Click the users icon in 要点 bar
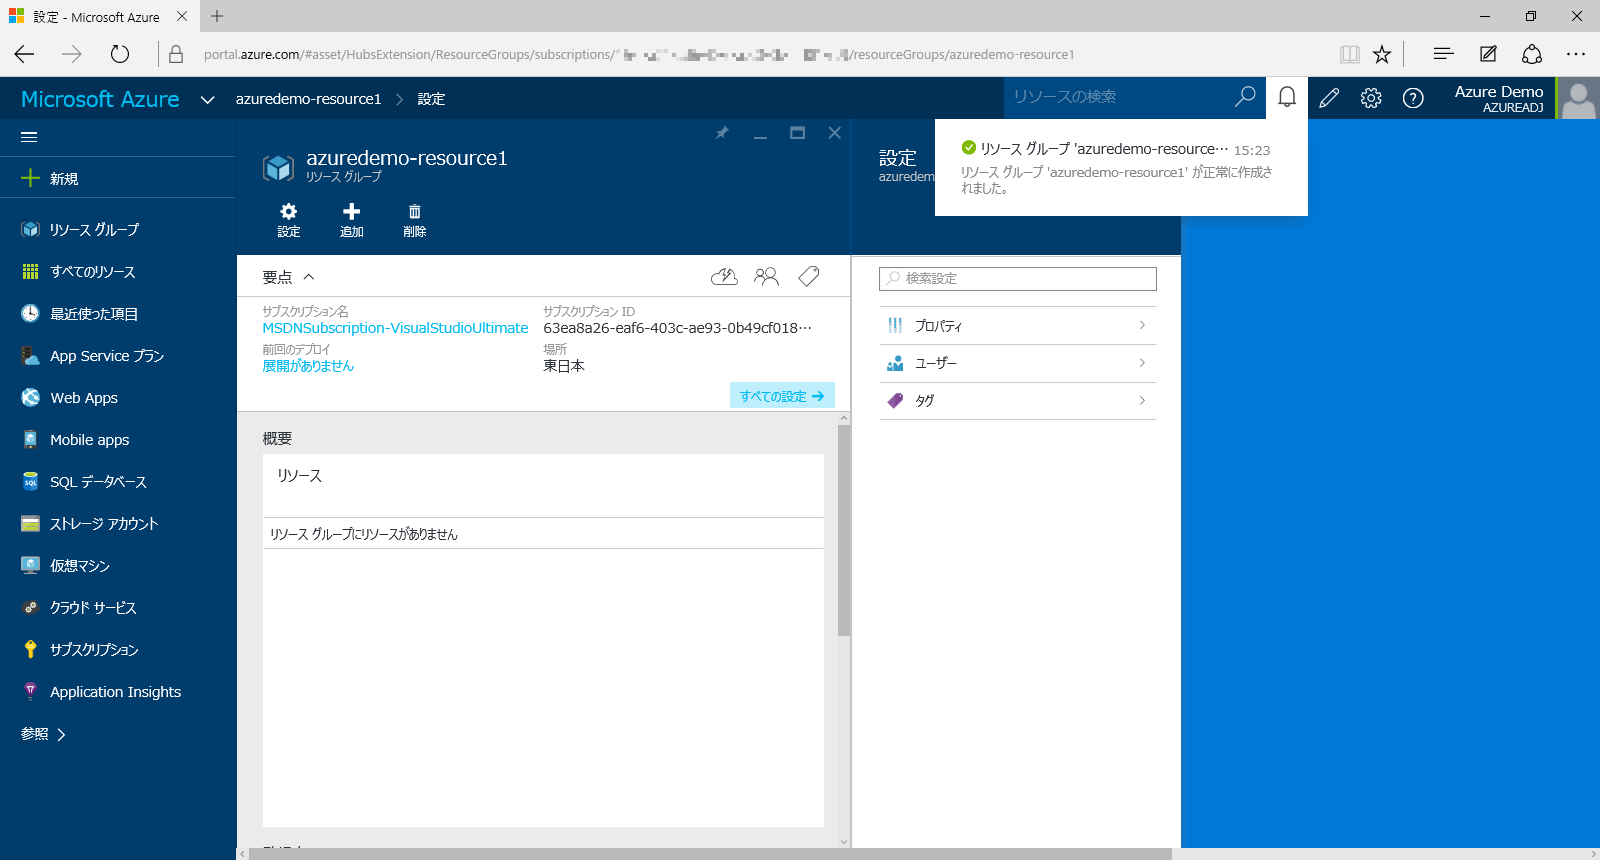This screenshot has width=1600, height=860. click(x=767, y=277)
